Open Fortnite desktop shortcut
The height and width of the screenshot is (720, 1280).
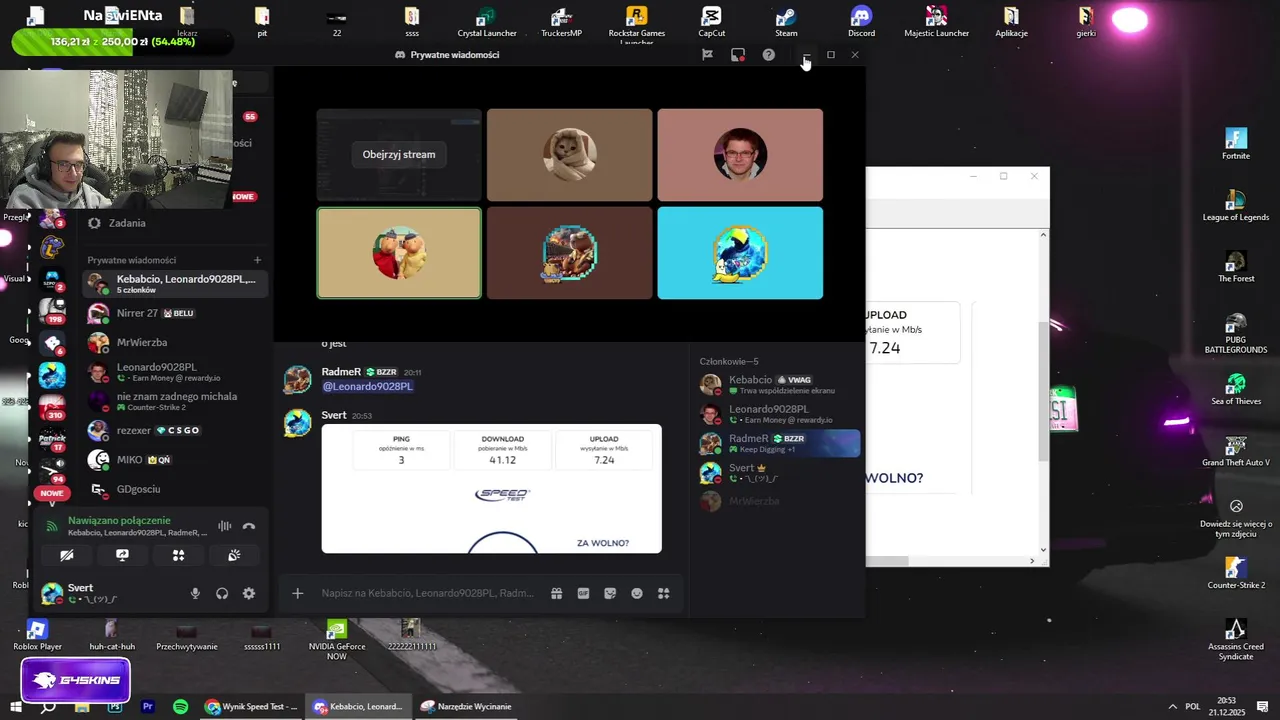pyautogui.click(x=1236, y=144)
